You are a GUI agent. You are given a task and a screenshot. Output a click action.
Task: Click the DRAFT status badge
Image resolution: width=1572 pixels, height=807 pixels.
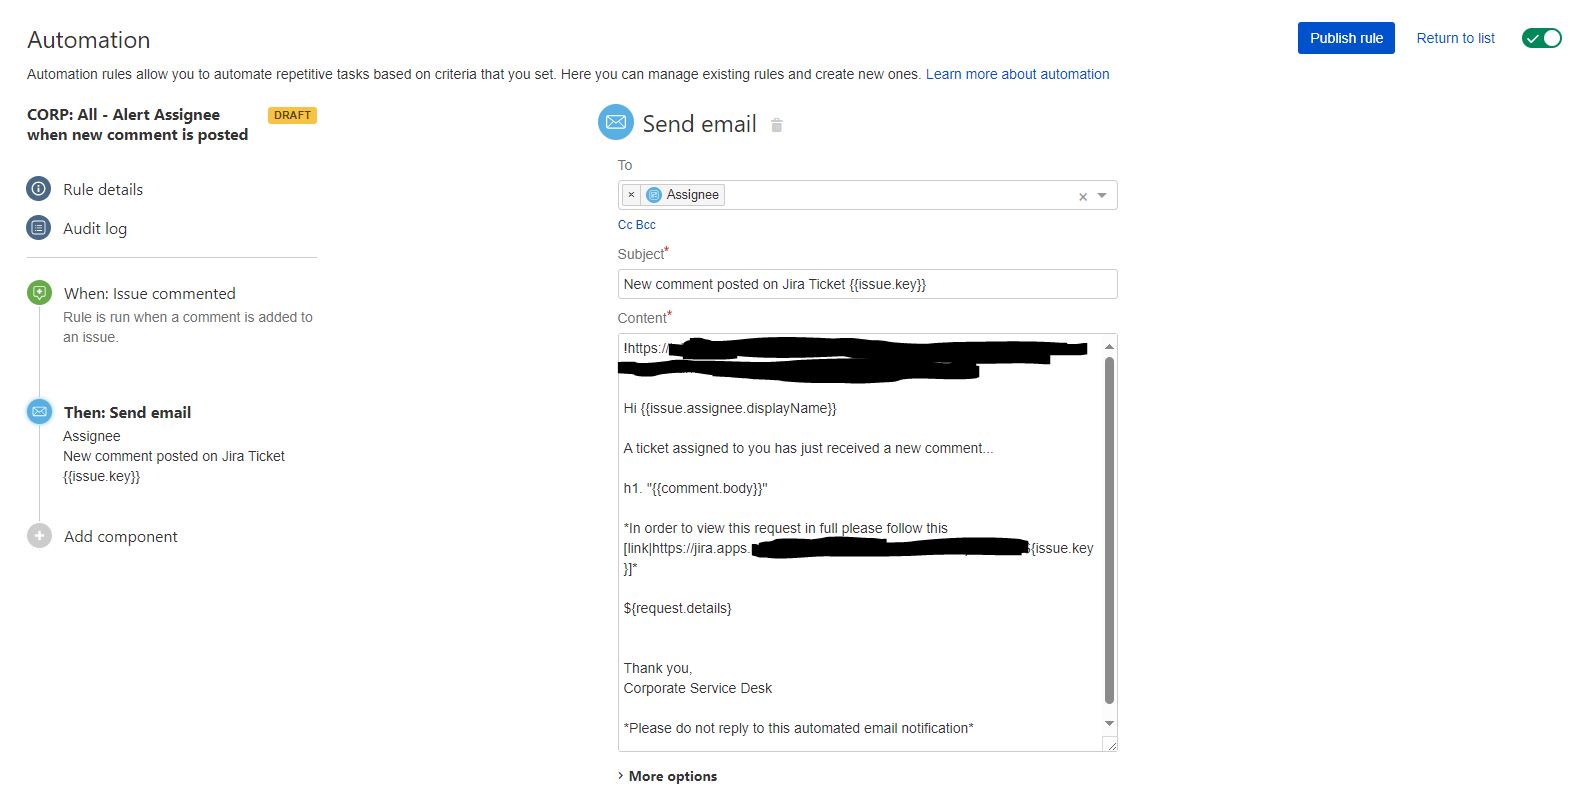click(292, 115)
